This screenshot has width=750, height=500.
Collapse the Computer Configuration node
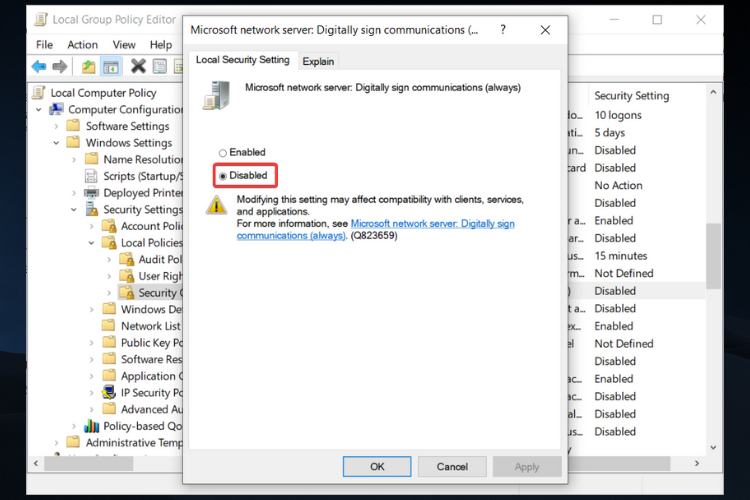click(x=39, y=110)
